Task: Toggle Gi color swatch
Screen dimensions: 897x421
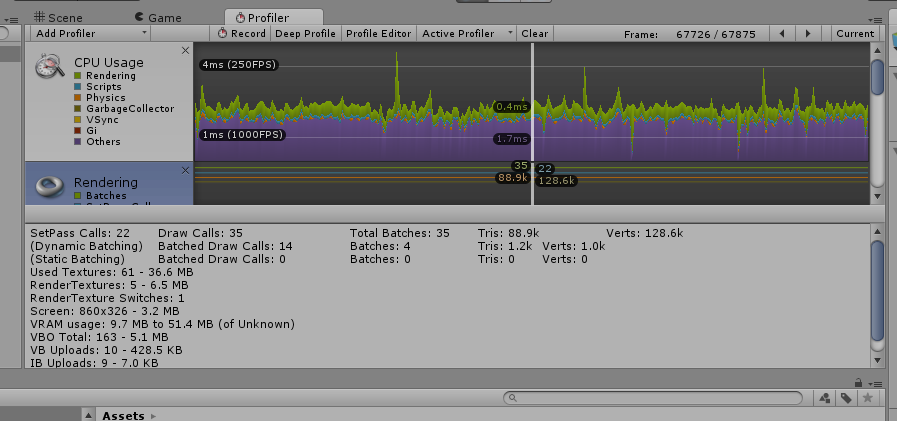Action: click(78, 130)
